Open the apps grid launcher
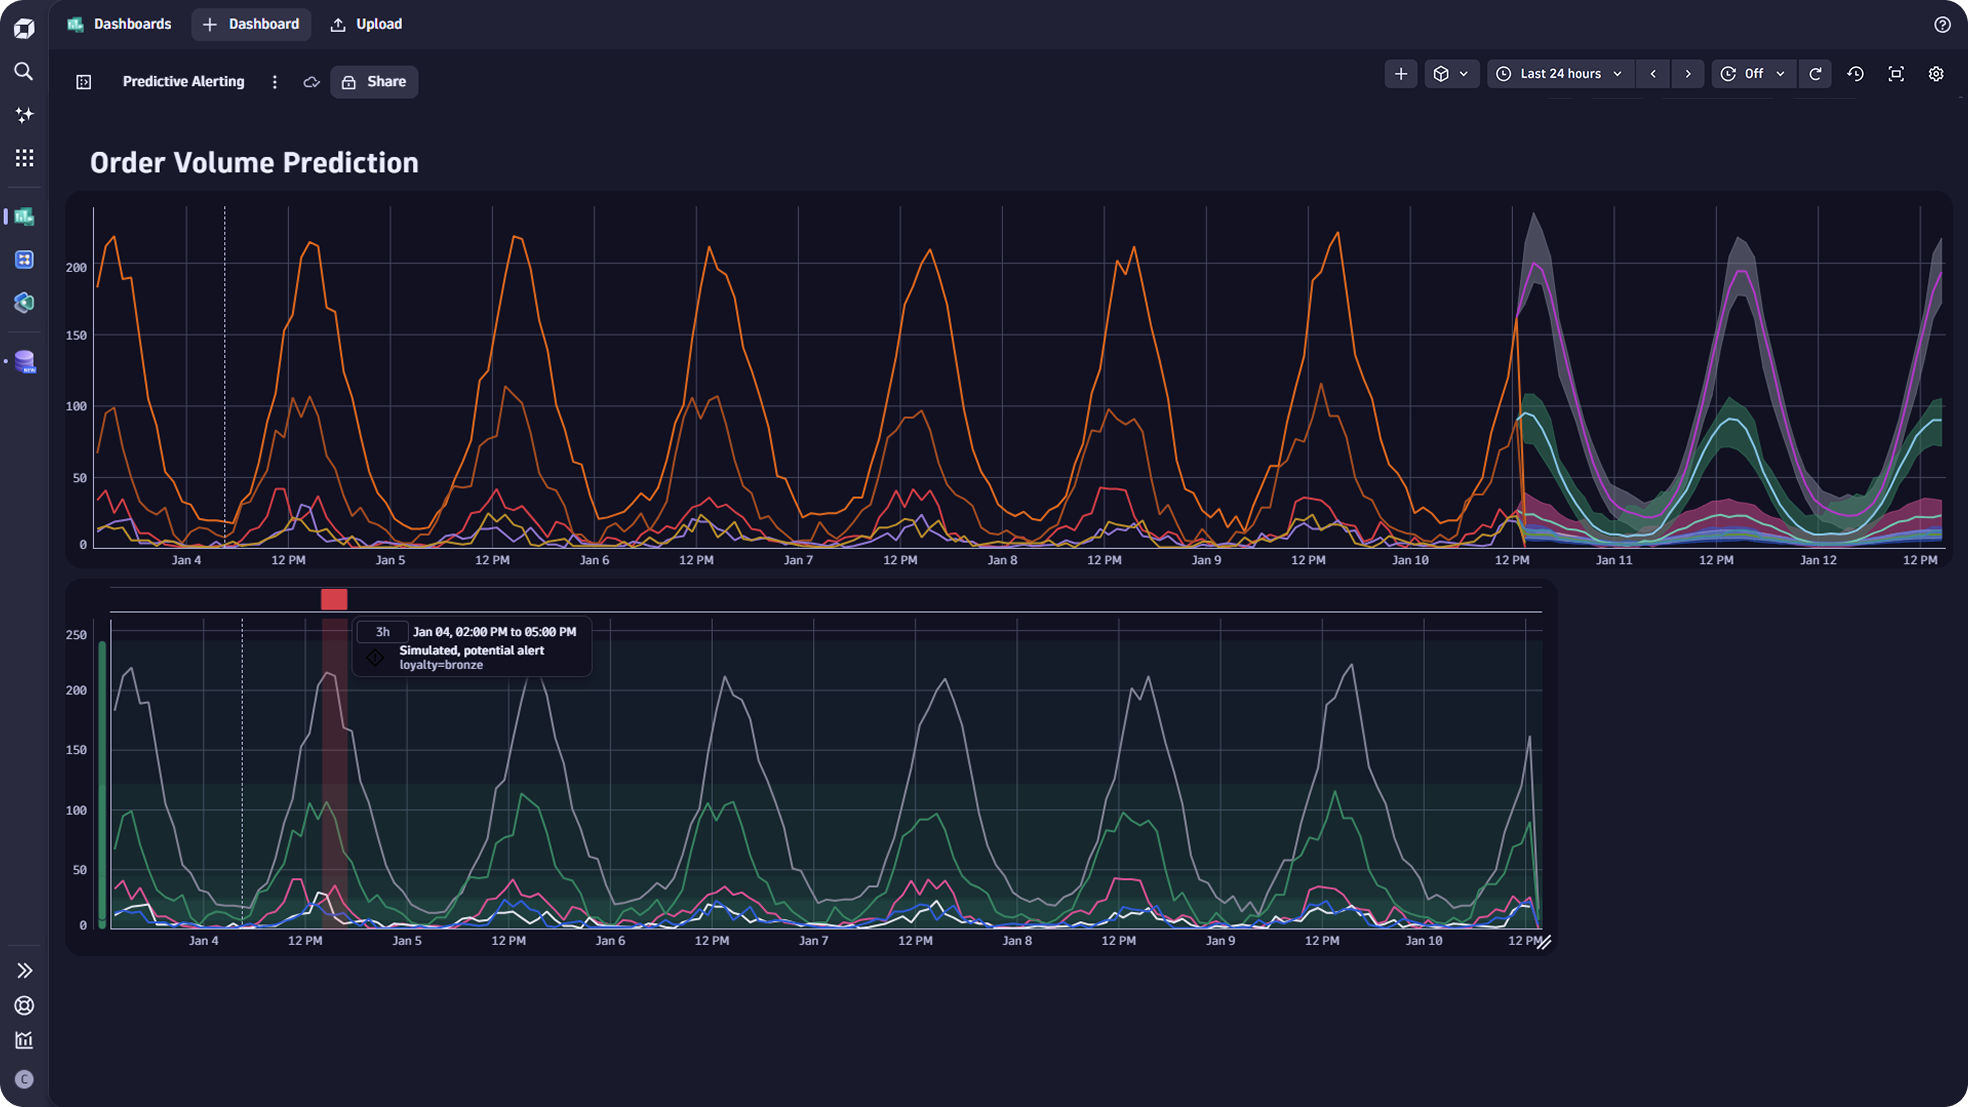1968x1107 pixels. click(x=24, y=158)
